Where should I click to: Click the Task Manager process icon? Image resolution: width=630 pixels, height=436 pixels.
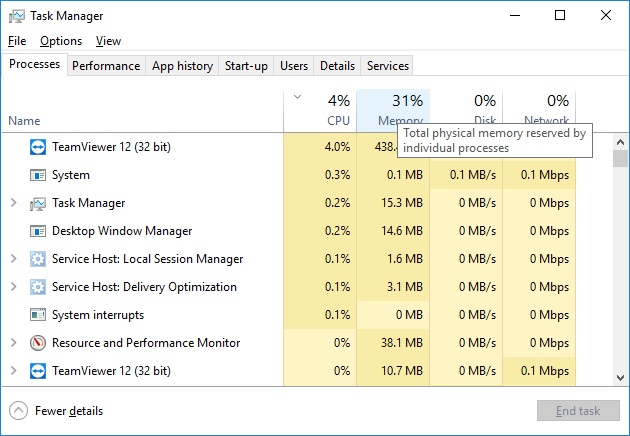point(38,203)
